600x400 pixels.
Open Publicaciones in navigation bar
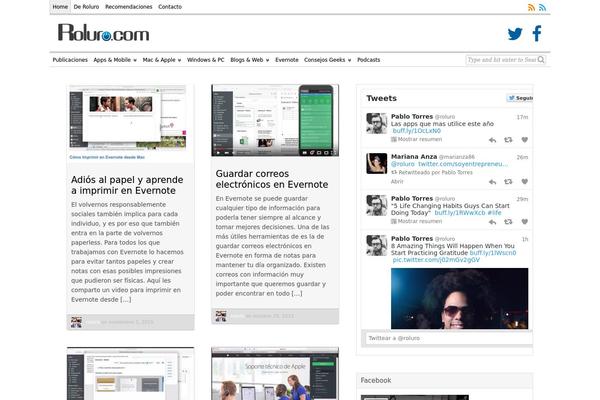70,60
